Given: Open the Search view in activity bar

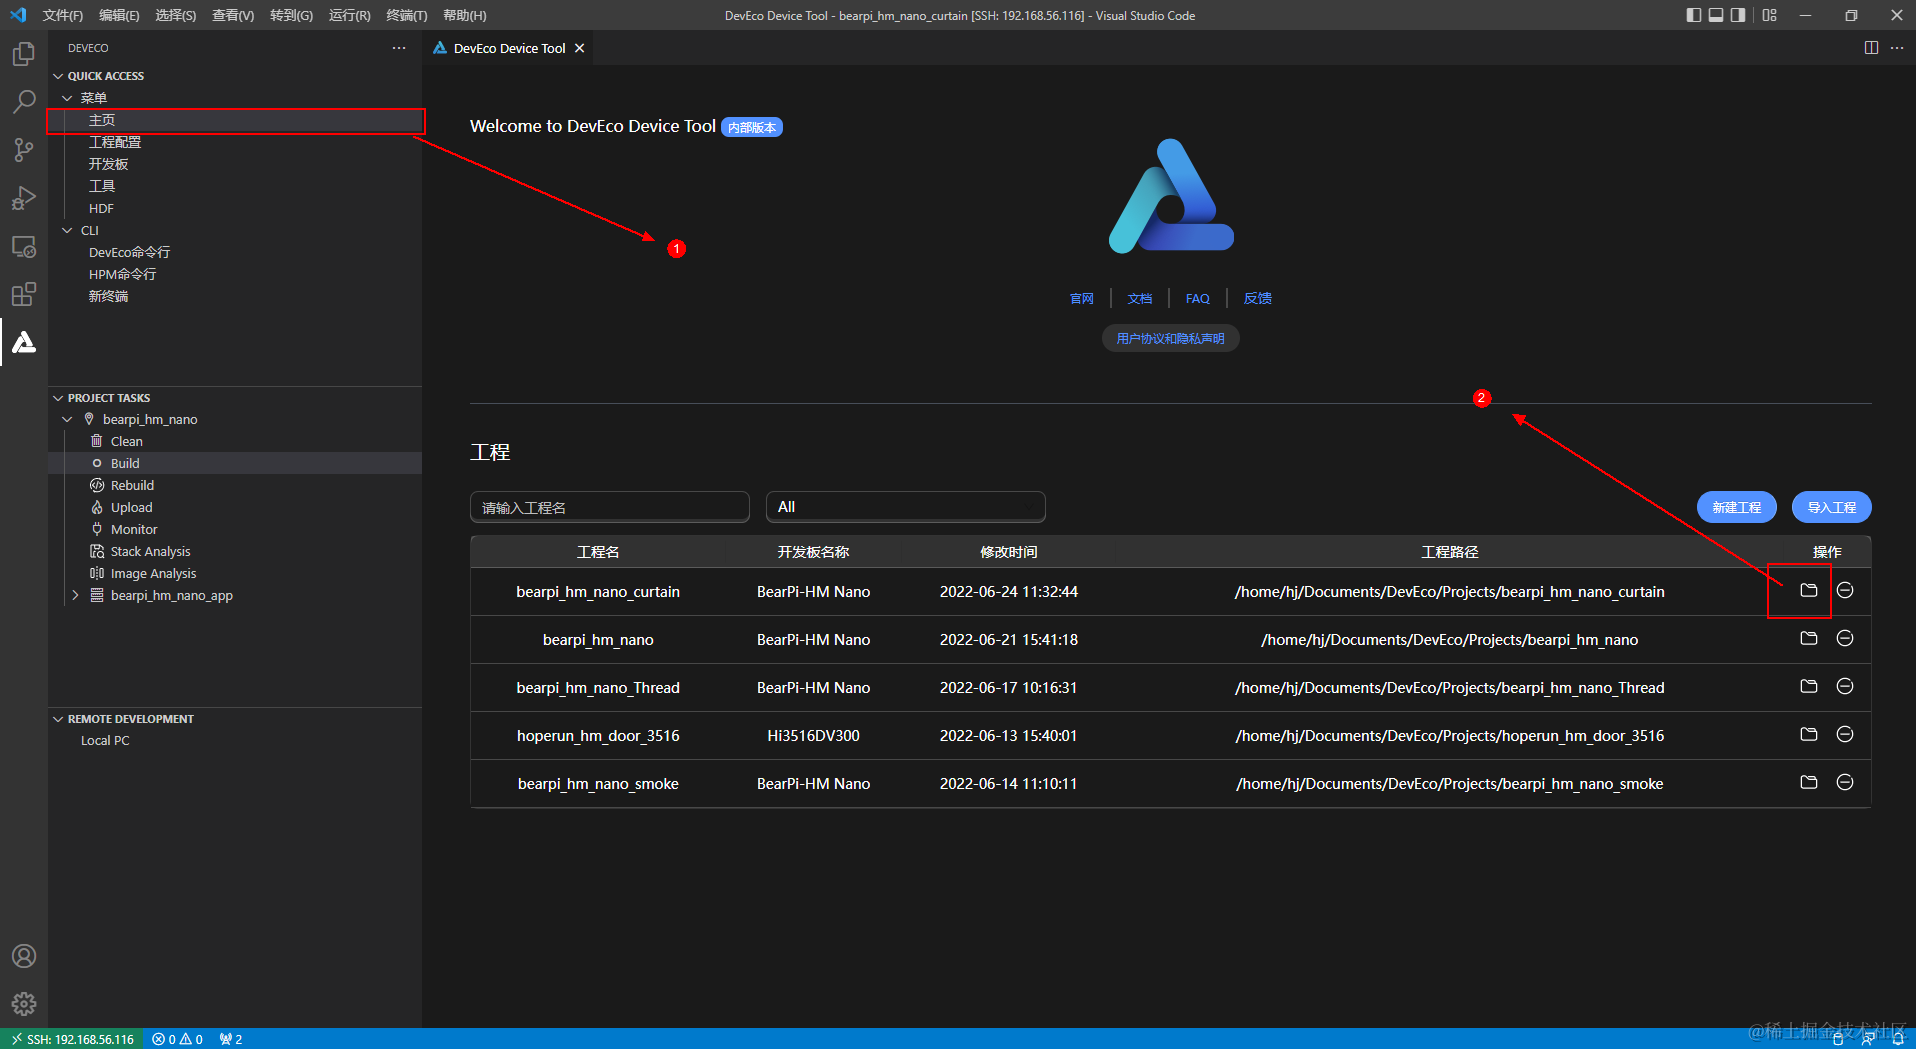Looking at the screenshot, I should pyautogui.click(x=24, y=102).
